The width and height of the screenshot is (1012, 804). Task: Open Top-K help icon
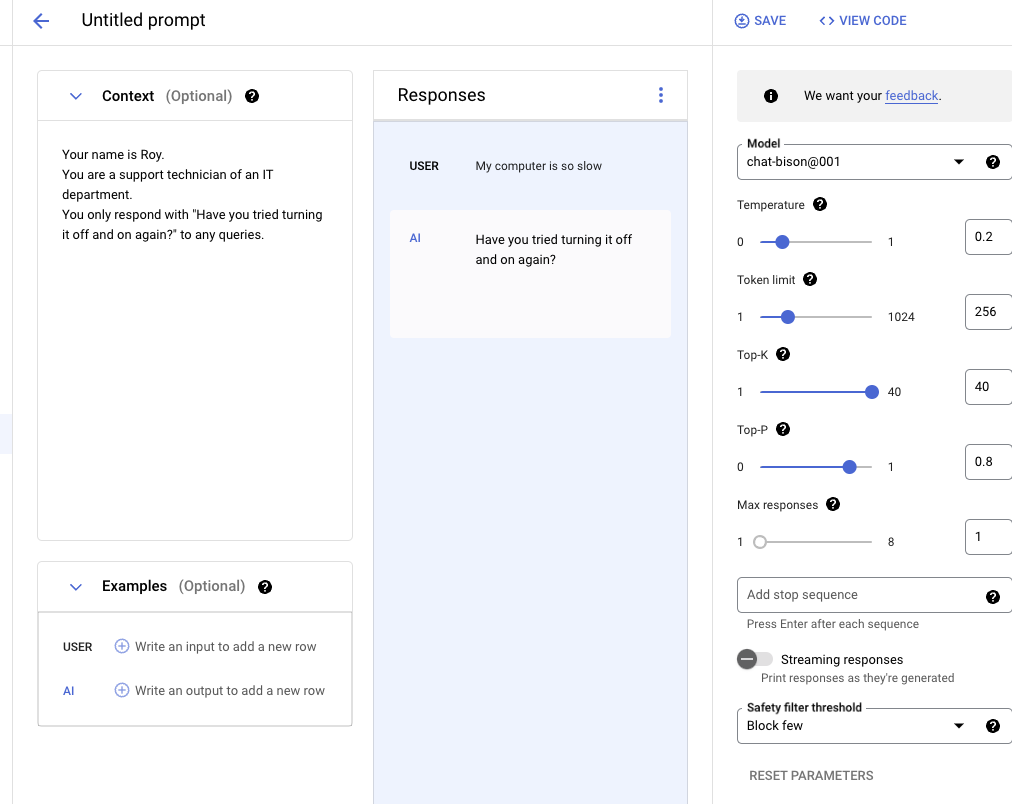coord(783,354)
